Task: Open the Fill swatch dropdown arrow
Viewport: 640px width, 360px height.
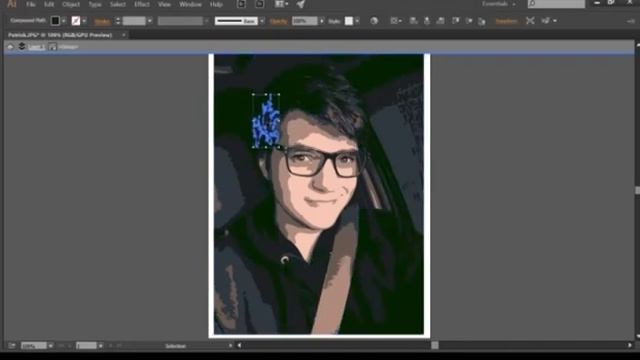Action: pos(64,21)
